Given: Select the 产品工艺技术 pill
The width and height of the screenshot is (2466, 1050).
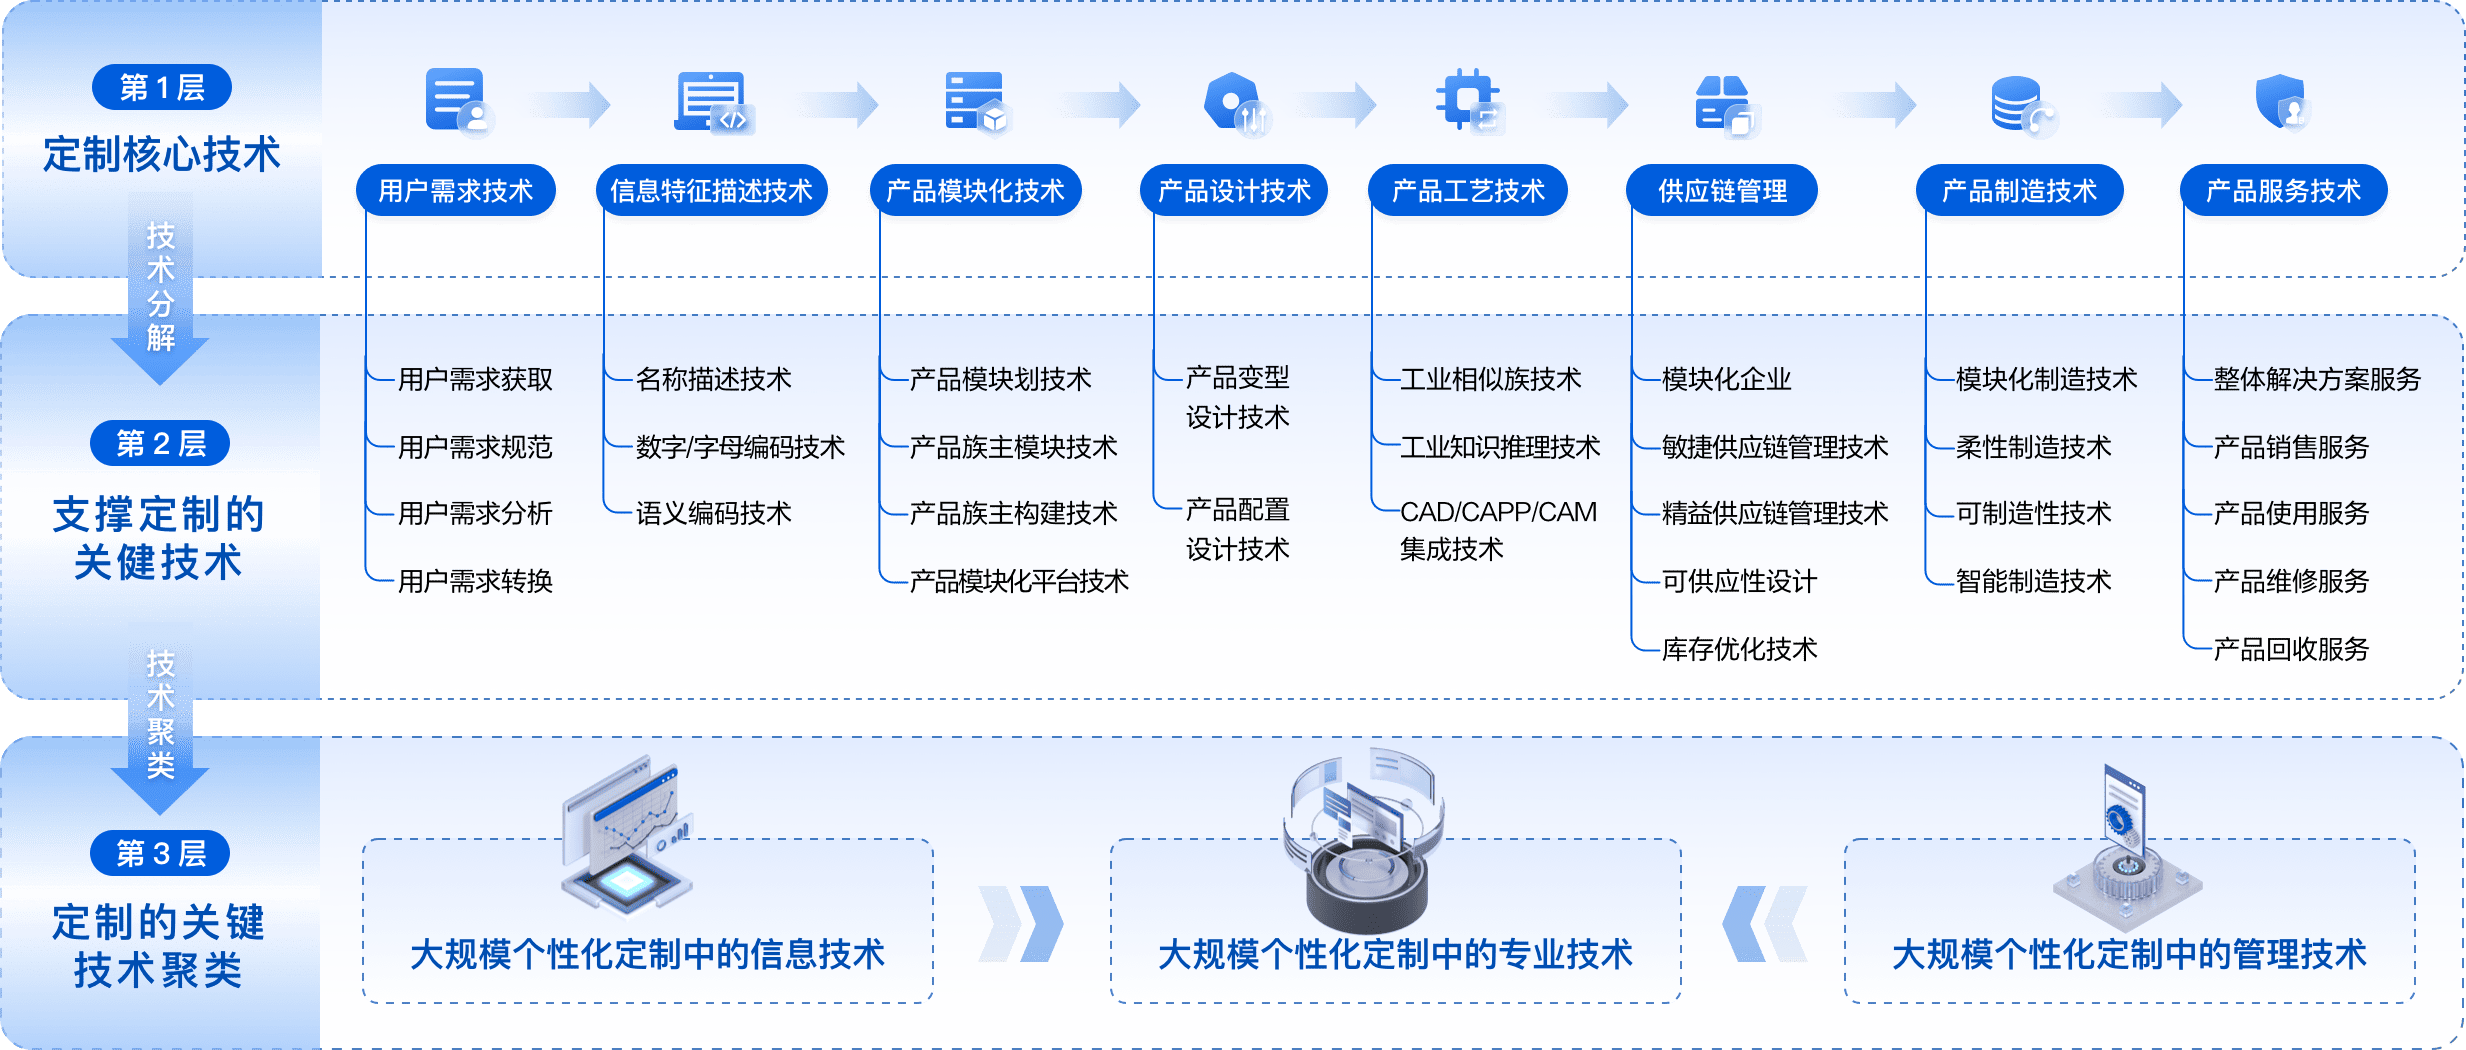Looking at the screenshot, I should point(1468,190).
